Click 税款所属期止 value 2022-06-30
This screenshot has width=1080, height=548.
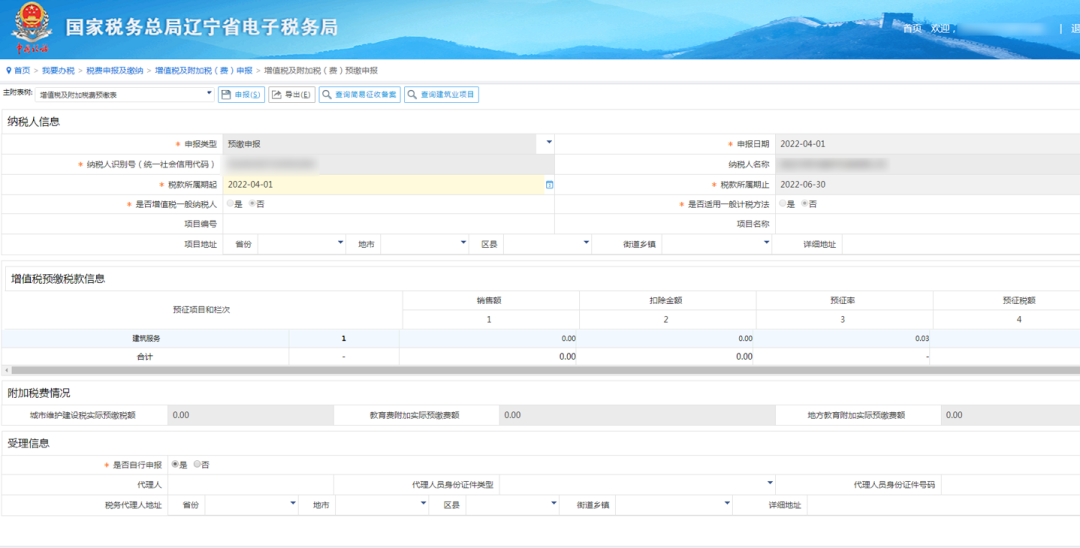[802, 185]
